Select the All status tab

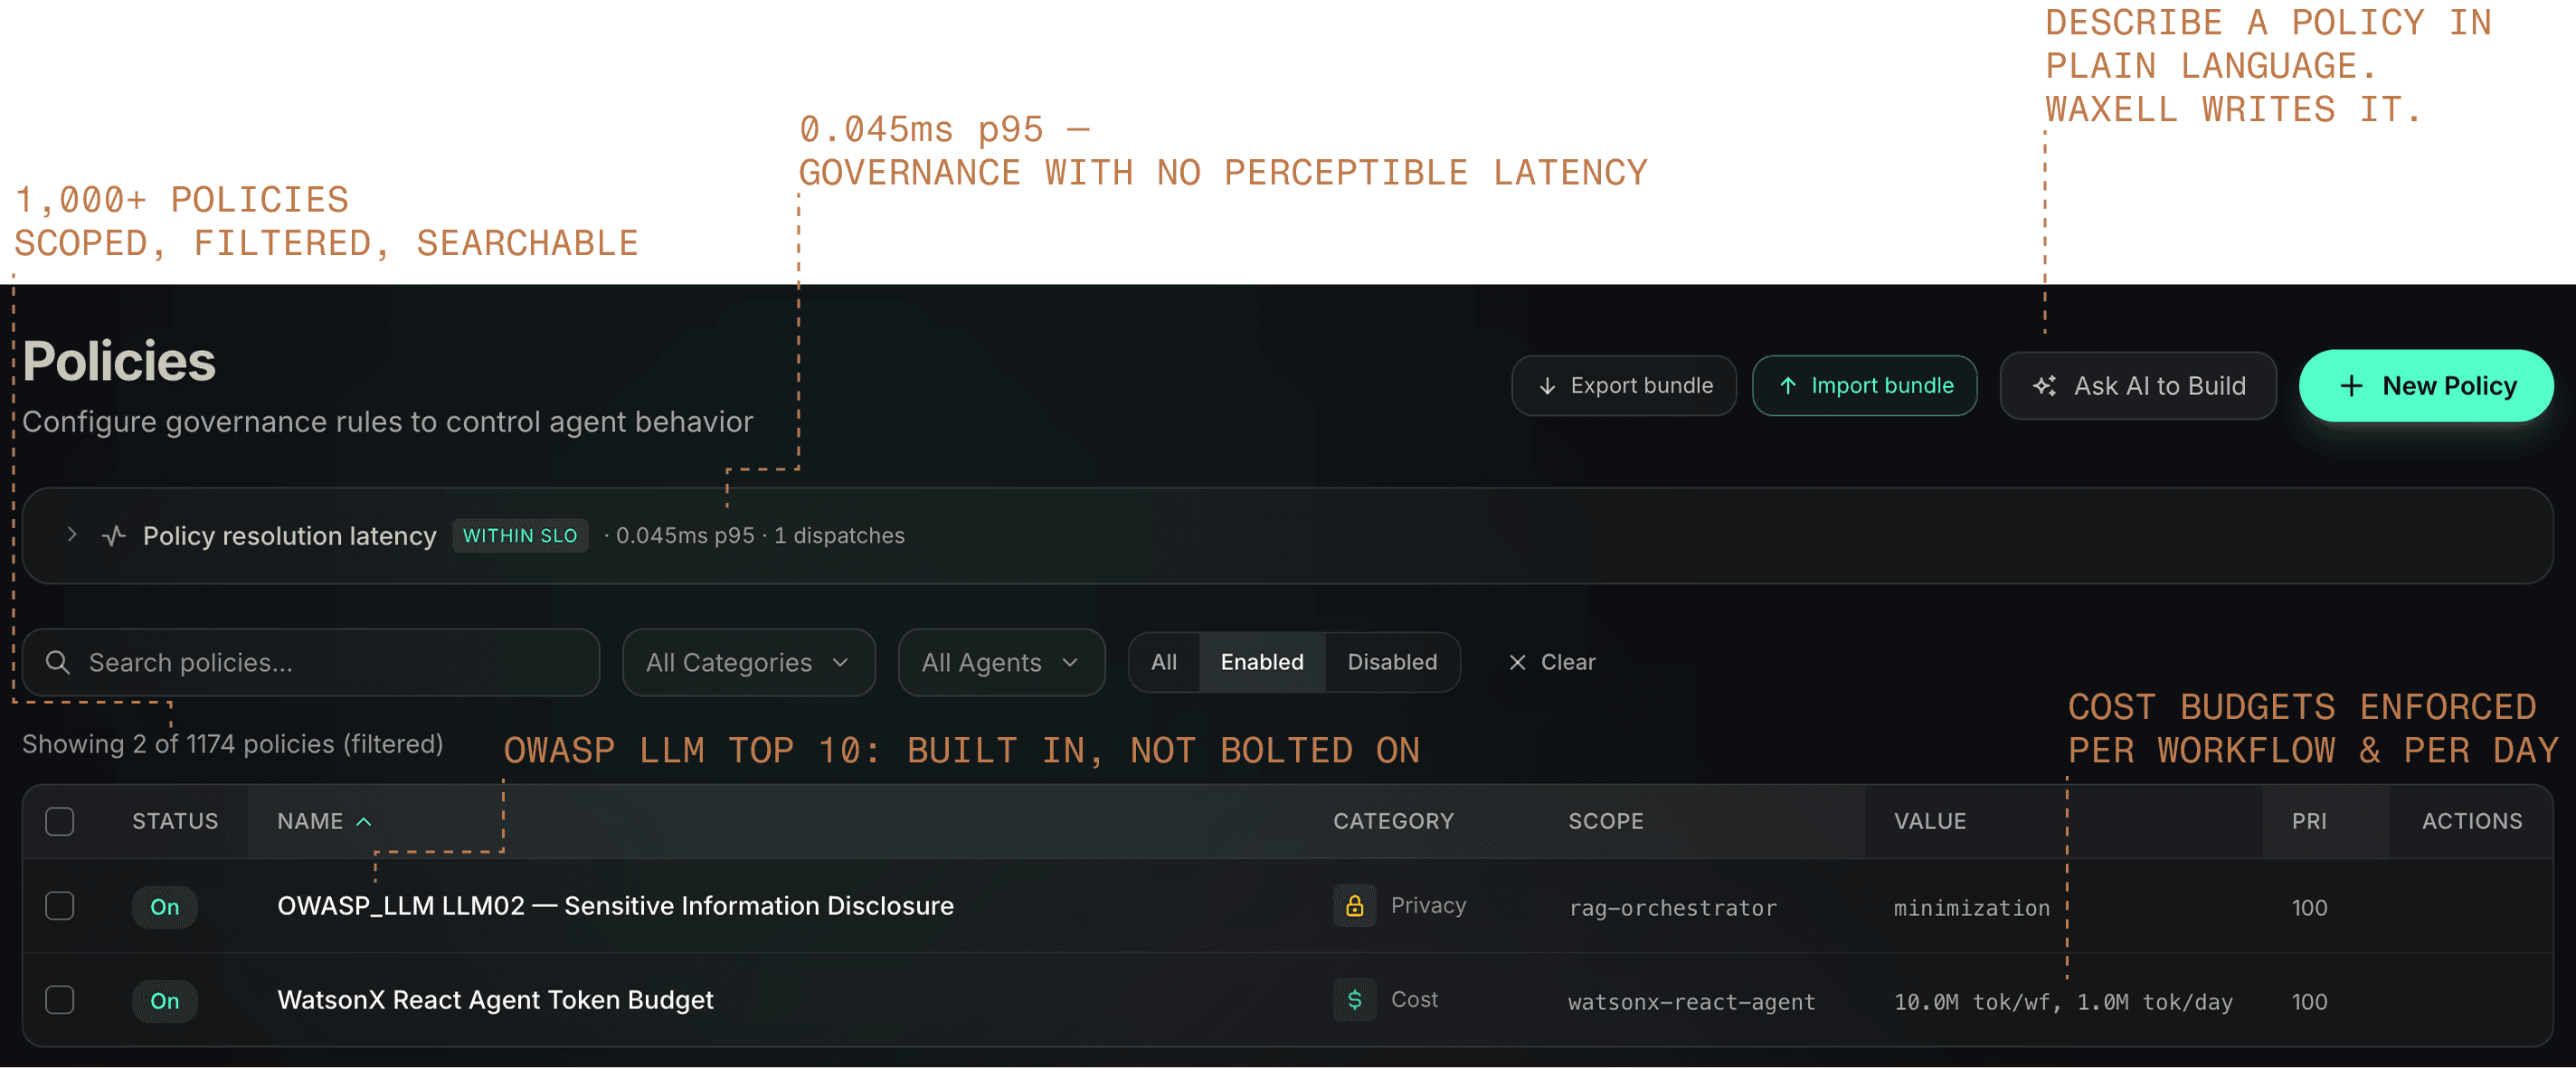click(1164, 662)
